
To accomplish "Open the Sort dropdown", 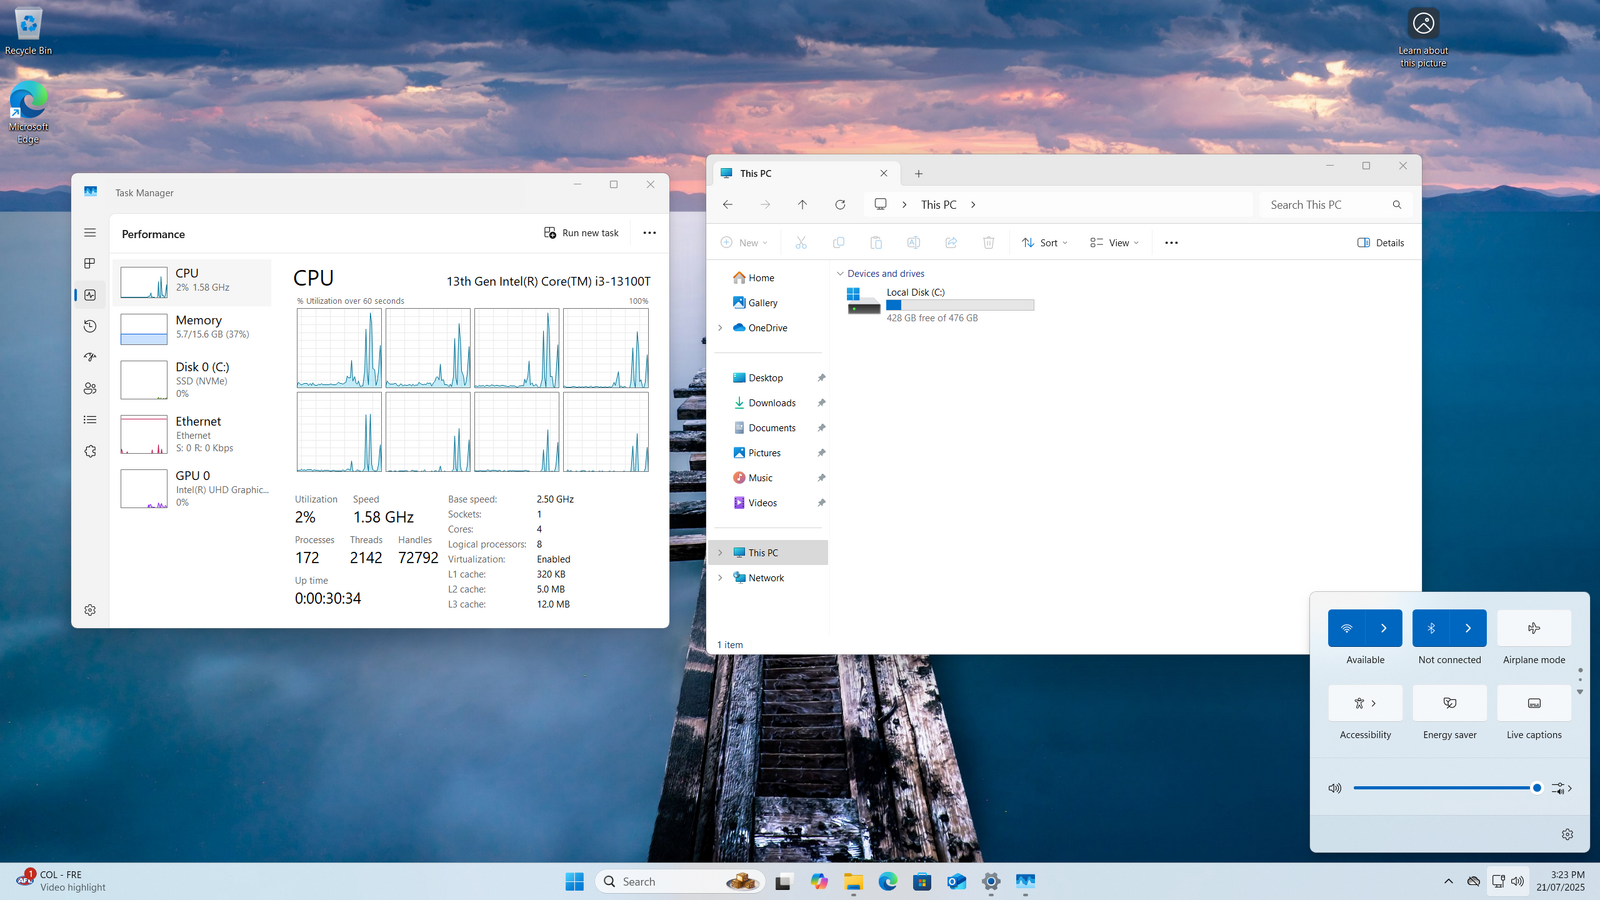I will tap(1045, 243).
